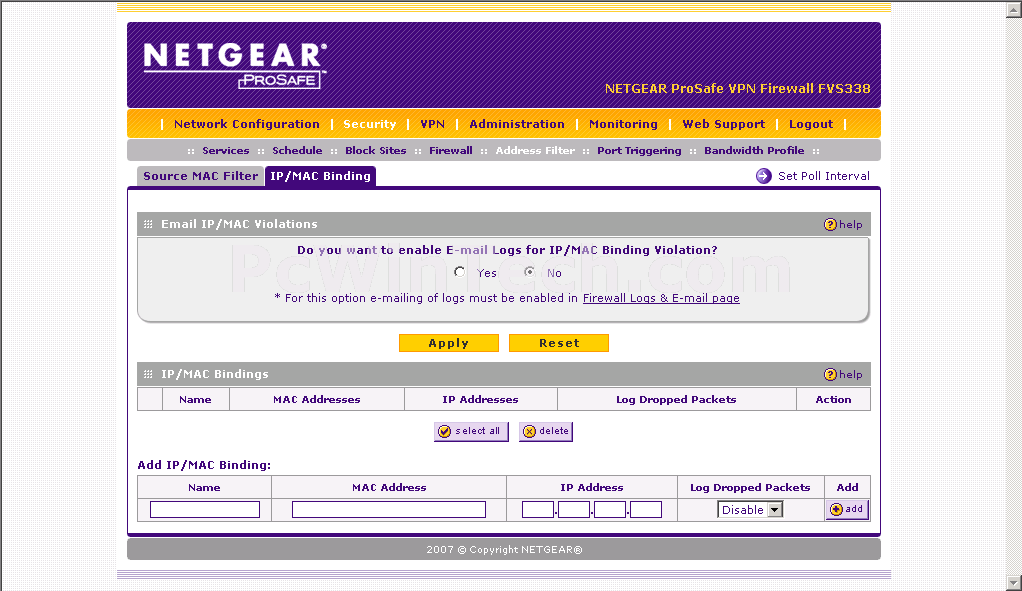The image size is (1022, 591).
Task: Focus the MAC Address input field
Action: pos(388,510)
